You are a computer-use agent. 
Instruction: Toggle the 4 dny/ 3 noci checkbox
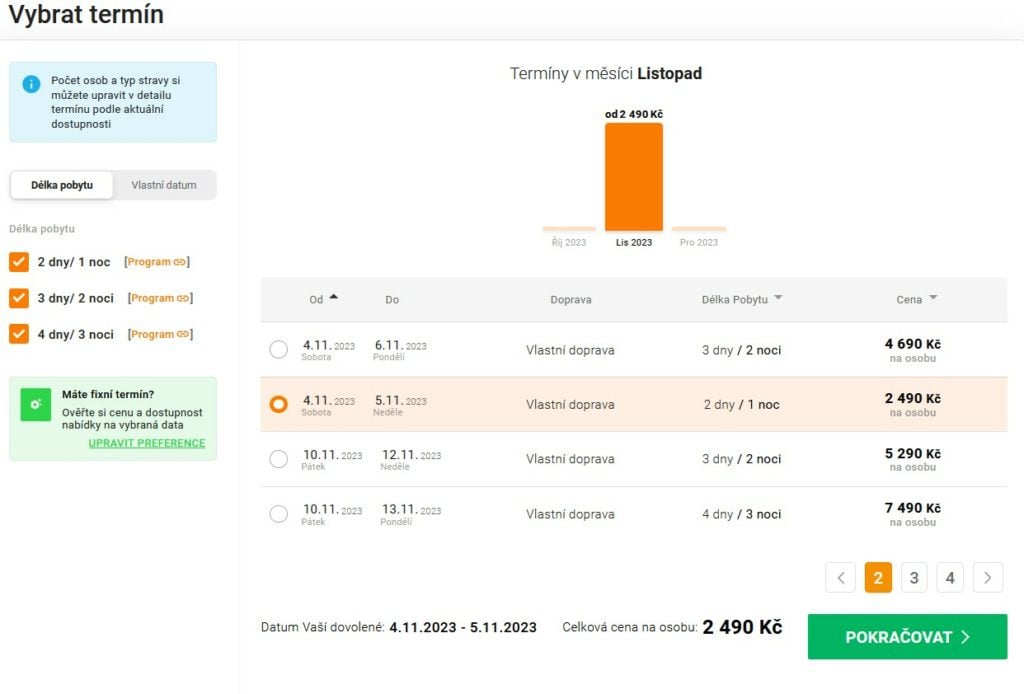pyautogui.click(x=19, y=334)
